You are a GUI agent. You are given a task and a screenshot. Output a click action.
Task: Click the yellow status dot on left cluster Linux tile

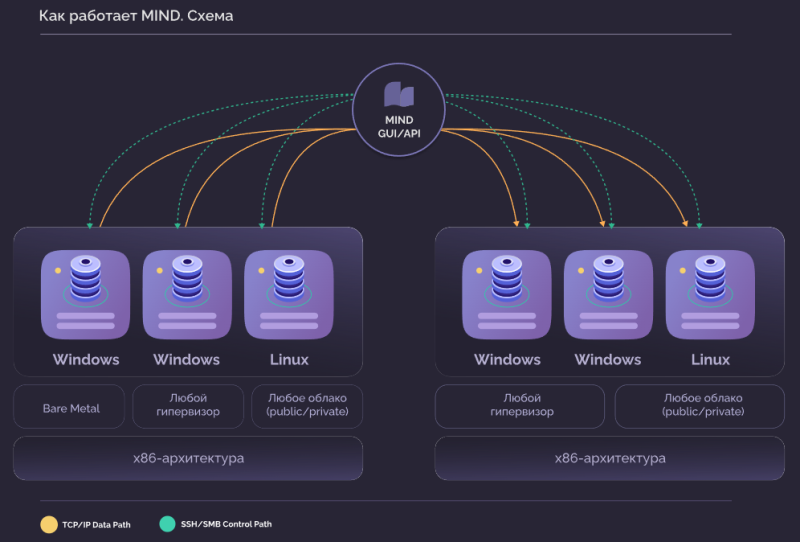(261, 271)
